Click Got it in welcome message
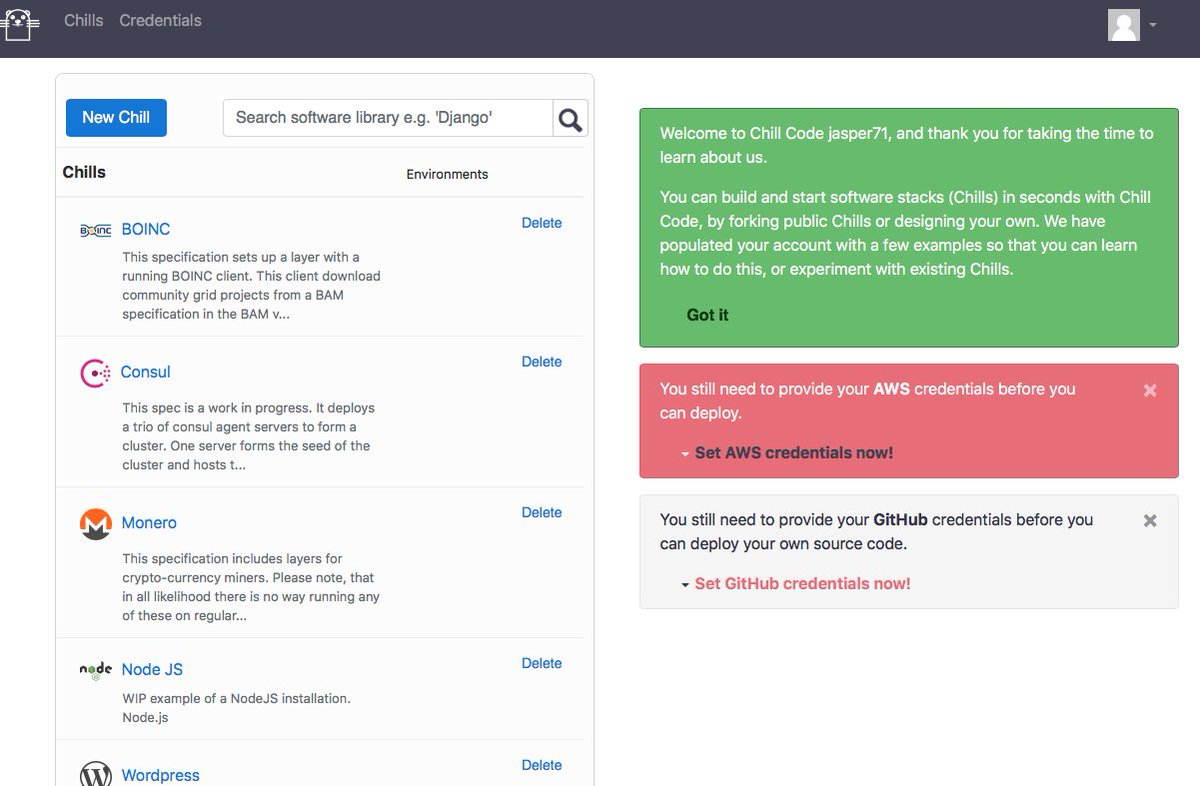Image resolution: width=1200 pixels, height=786 pixels. [x=707, y=315]
